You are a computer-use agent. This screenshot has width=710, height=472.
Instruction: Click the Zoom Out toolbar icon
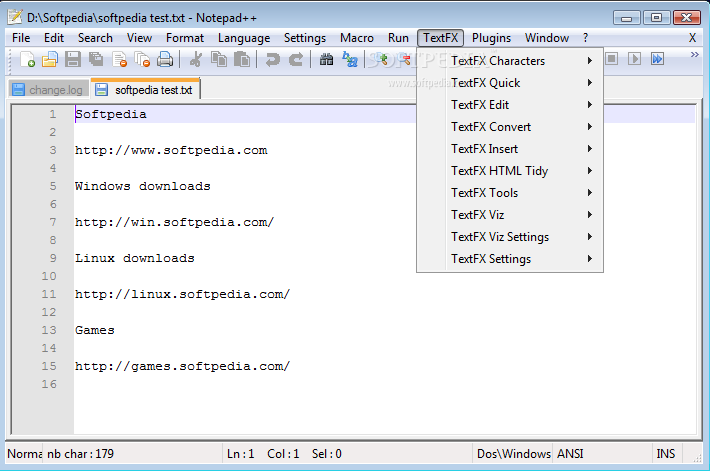(x=403, y=59)
